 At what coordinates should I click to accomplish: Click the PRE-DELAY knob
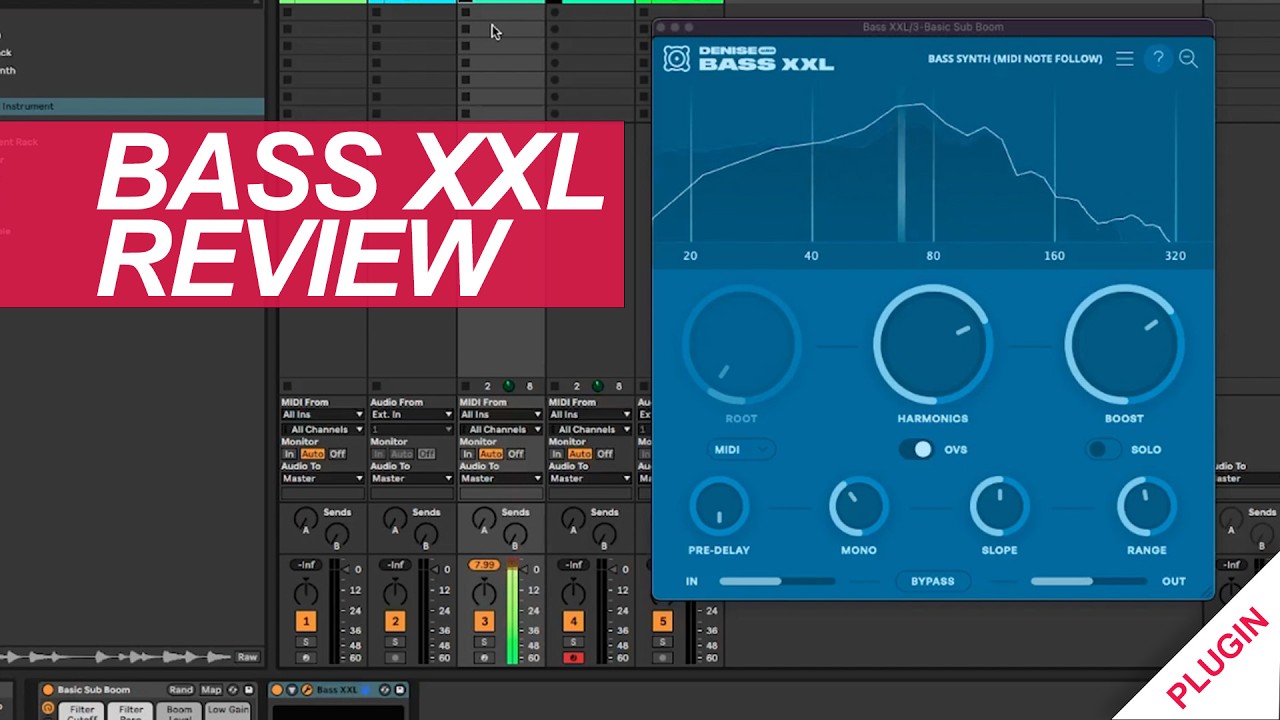point(719,507)
